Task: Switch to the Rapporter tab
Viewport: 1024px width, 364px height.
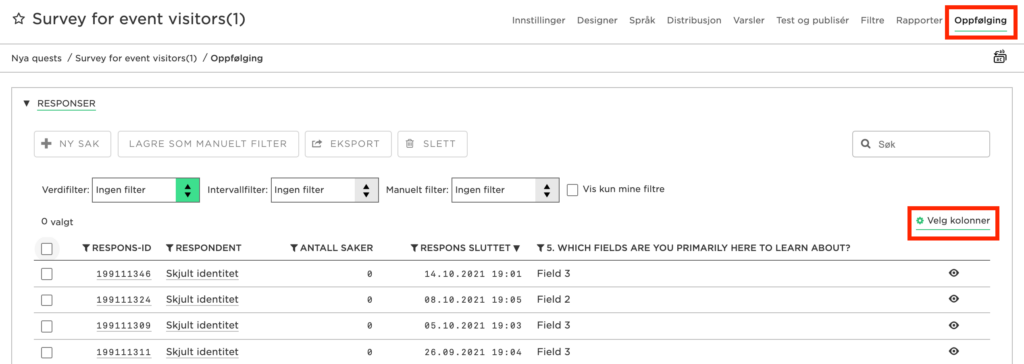Action: pos(919,20)
